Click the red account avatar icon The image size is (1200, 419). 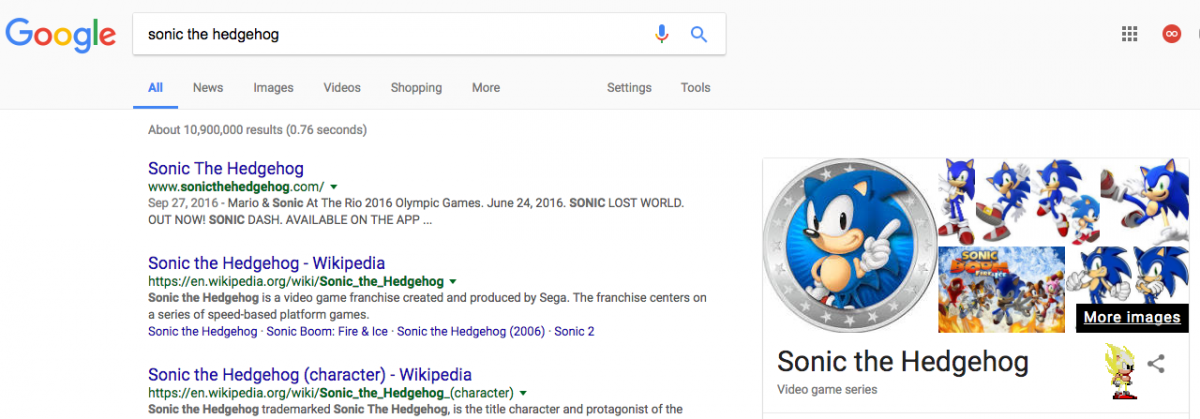click(x=1171, y=34)
